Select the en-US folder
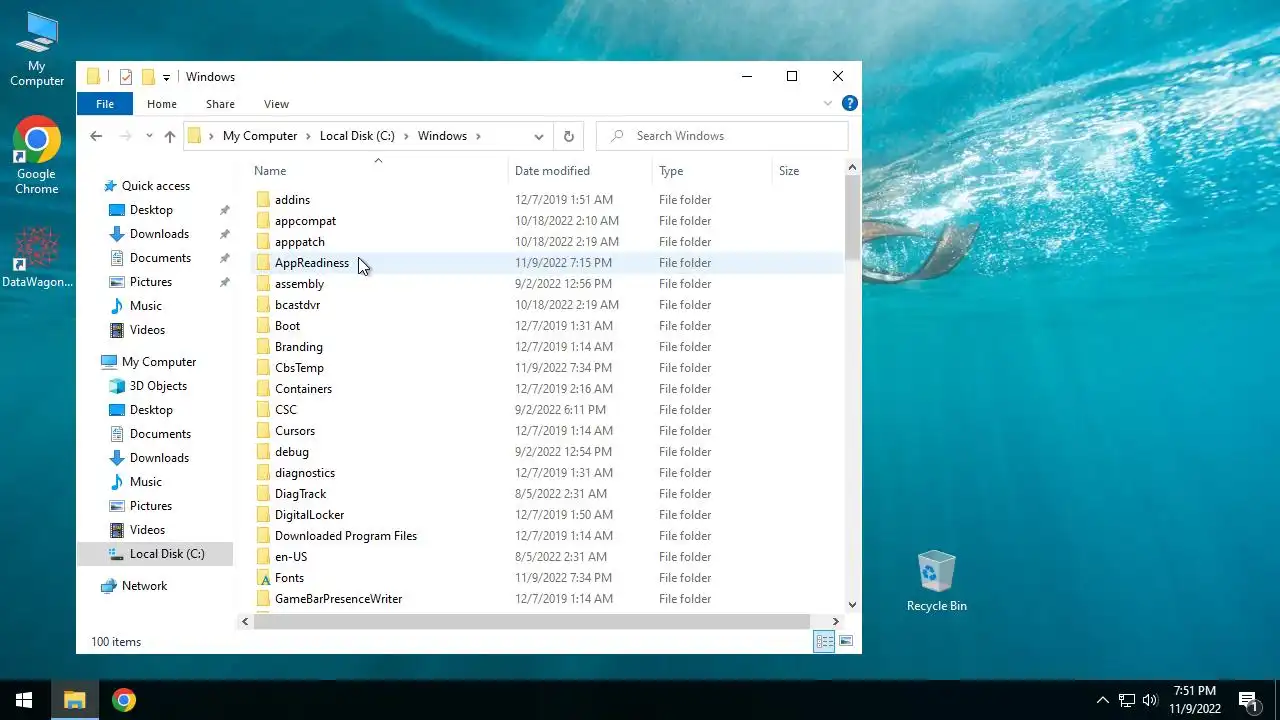Viewport: 1280px width, 720px height. pos(291,557)
